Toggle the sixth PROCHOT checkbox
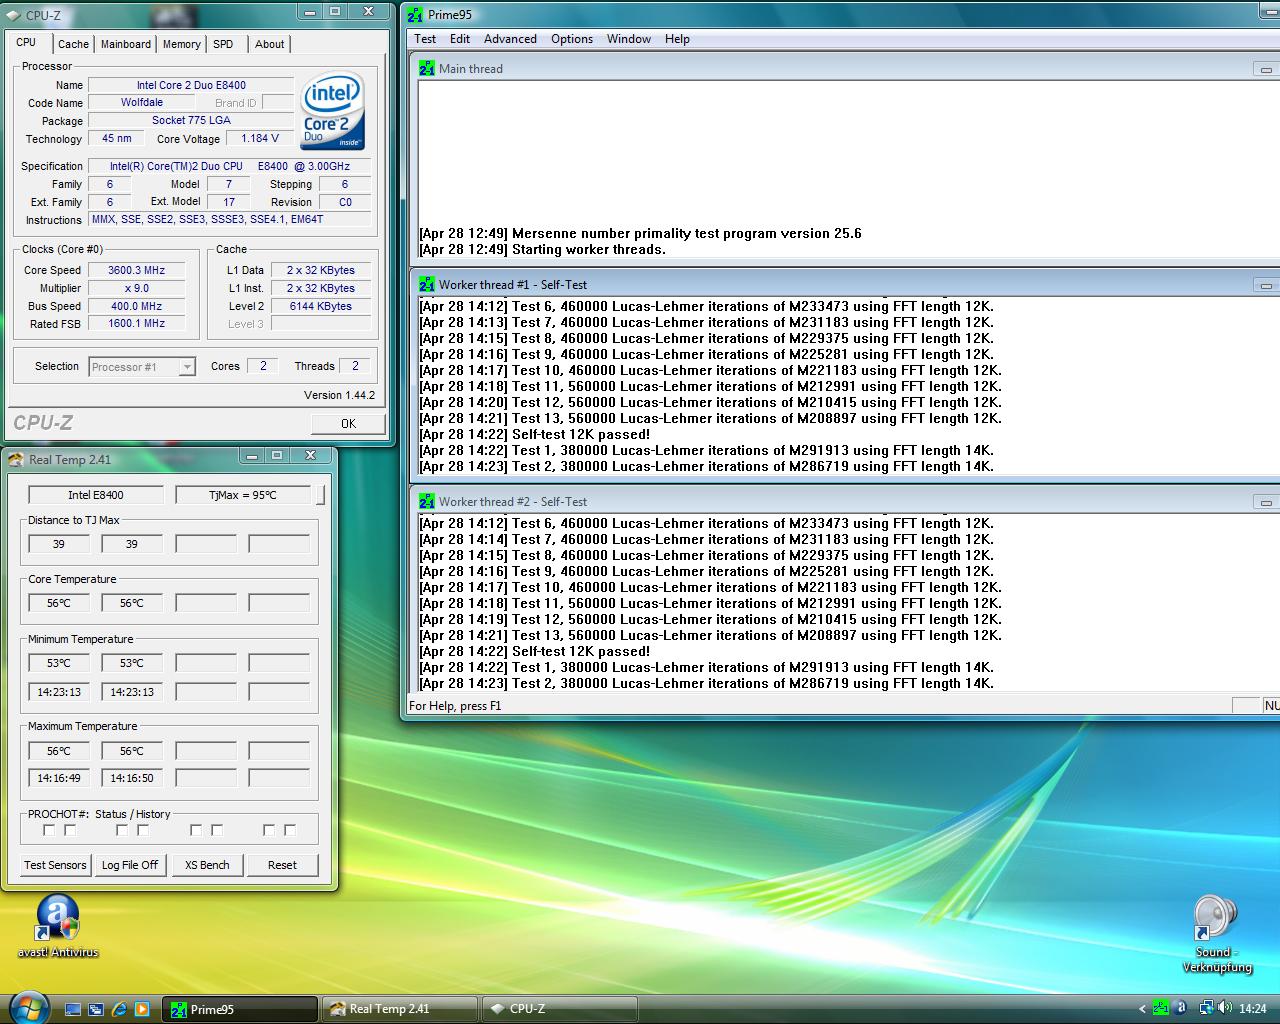1280x1024 pixels. (217, 830)
